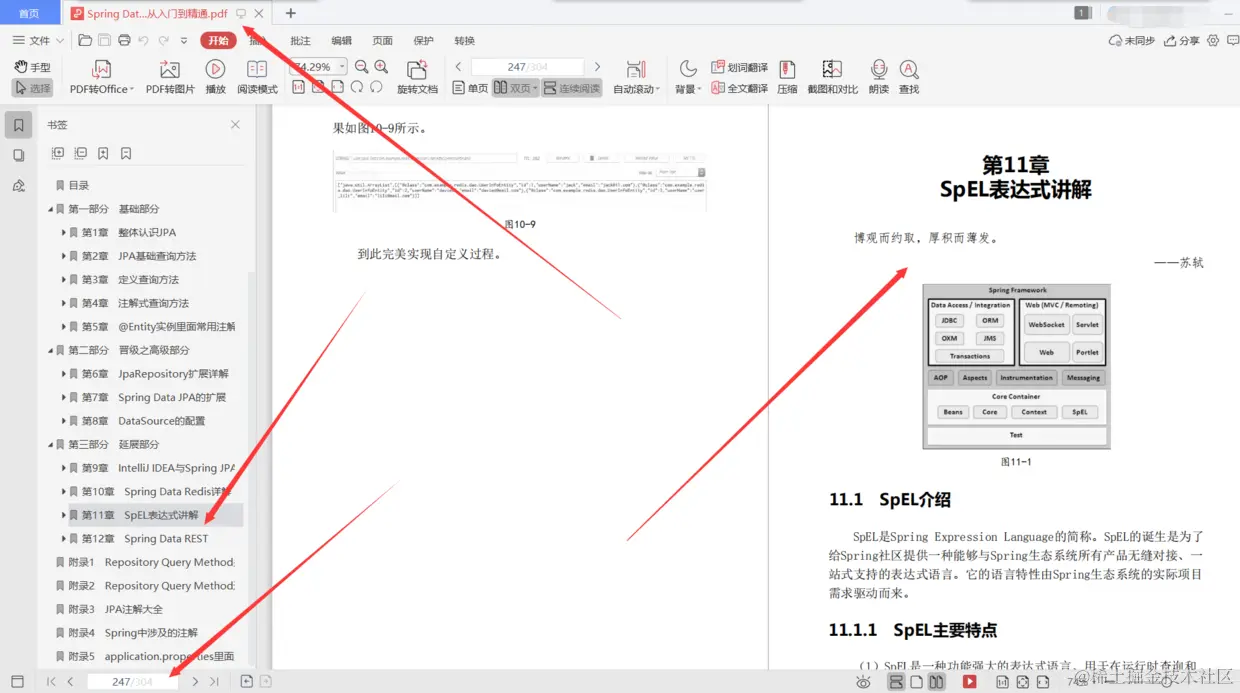Click the undo arrow
Screen dimensions: 1240x693
pos(144,41)
